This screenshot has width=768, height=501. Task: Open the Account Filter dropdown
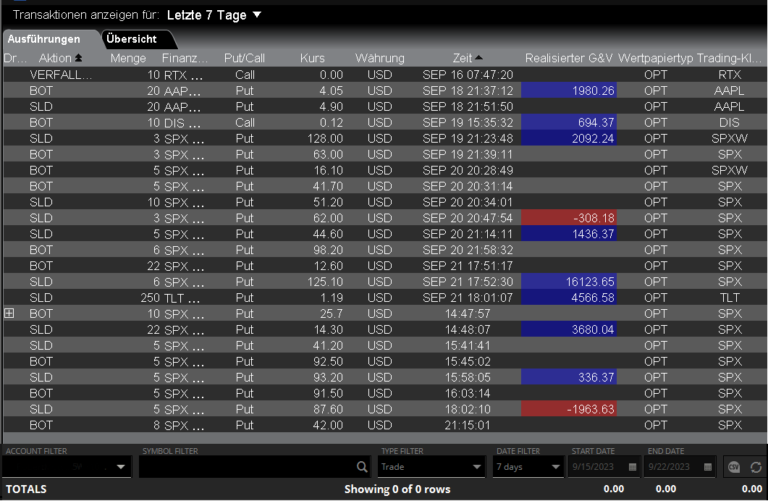point(121,466)
